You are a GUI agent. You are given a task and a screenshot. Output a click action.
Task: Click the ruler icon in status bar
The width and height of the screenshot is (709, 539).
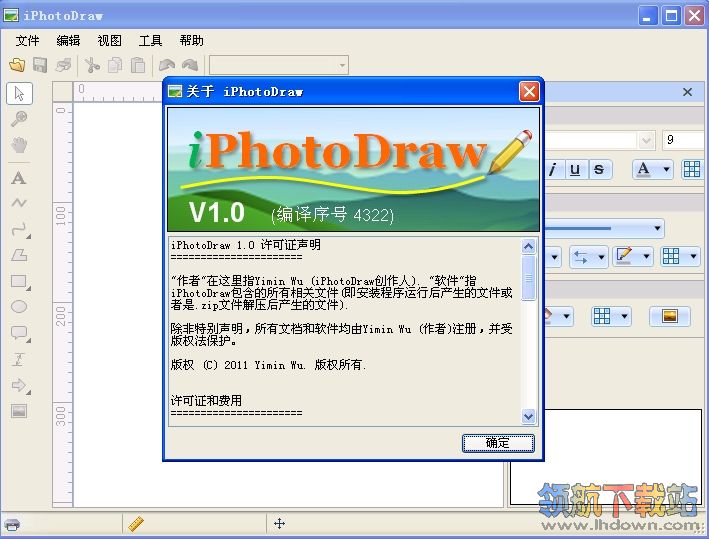(x=136, y=524)
